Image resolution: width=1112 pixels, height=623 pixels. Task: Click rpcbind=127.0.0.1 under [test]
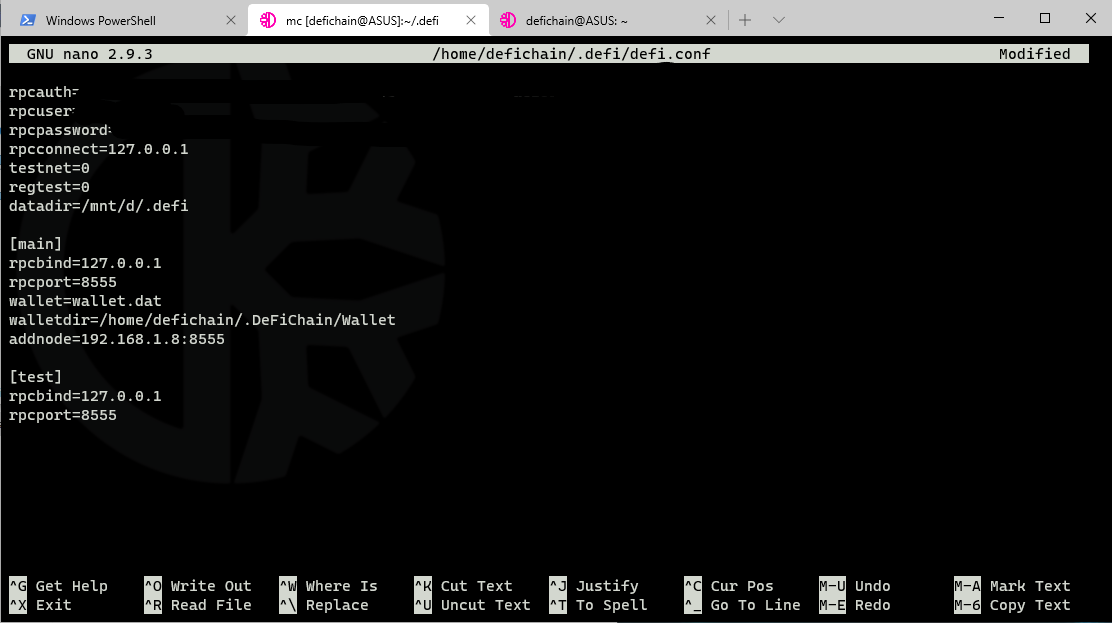[85, 396]
